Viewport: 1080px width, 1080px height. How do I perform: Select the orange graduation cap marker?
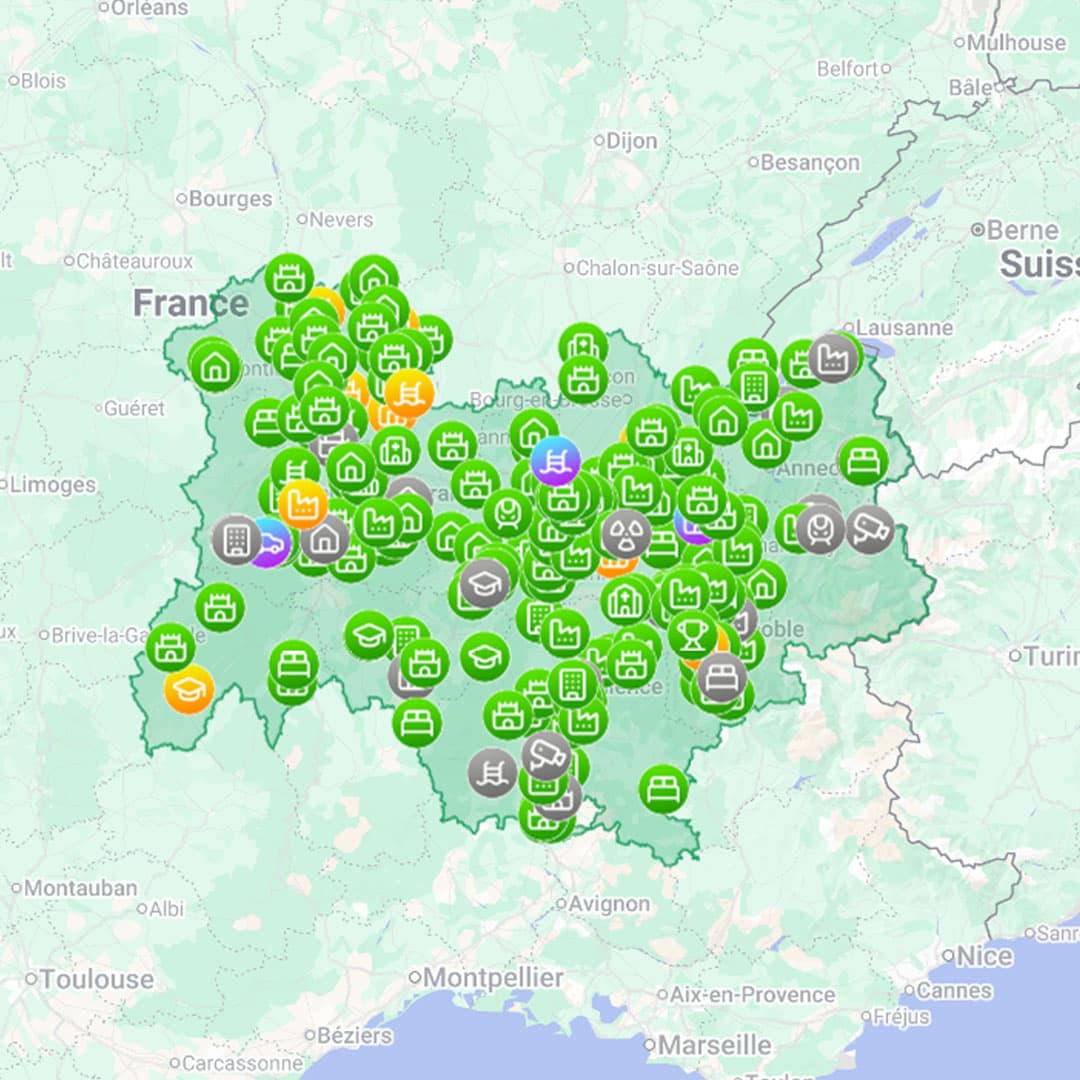pos(188,689)
